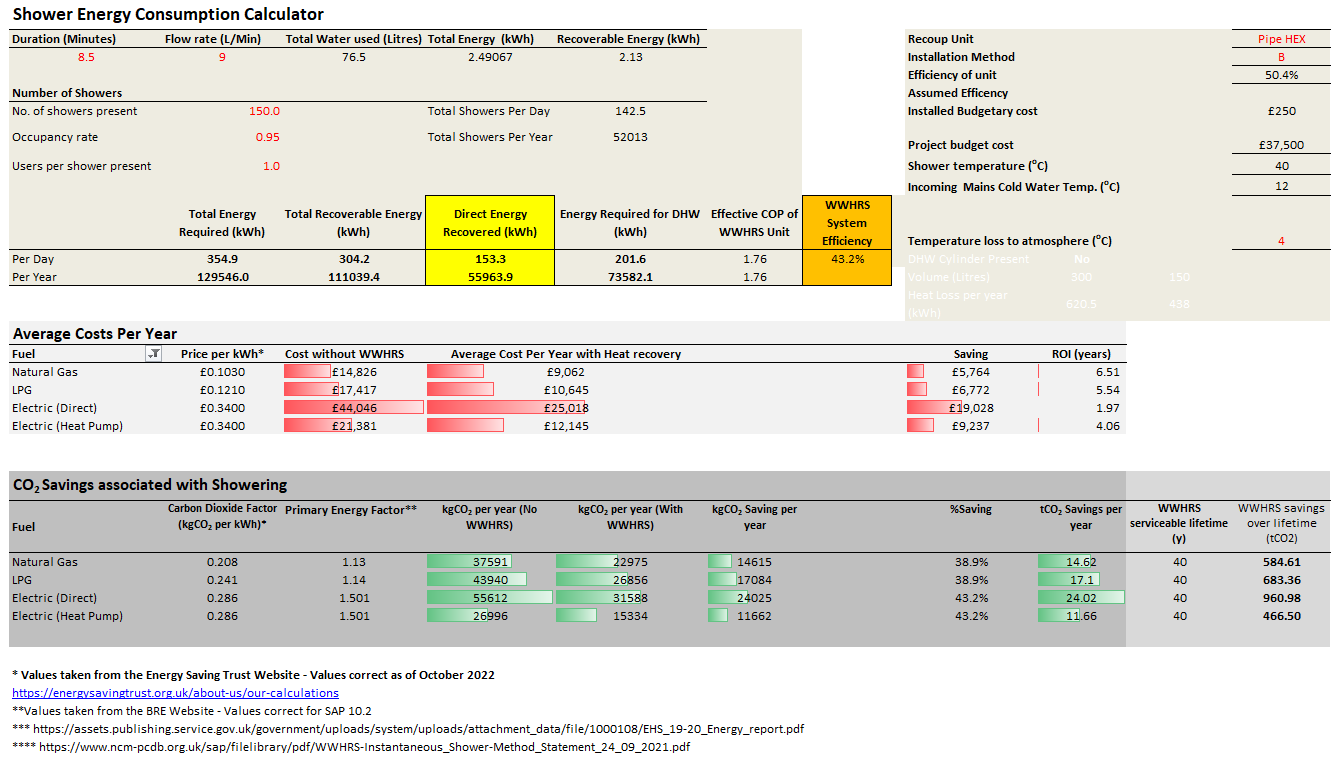Select the Efficiency of unit 50.4% cell

coord(1283,74)
